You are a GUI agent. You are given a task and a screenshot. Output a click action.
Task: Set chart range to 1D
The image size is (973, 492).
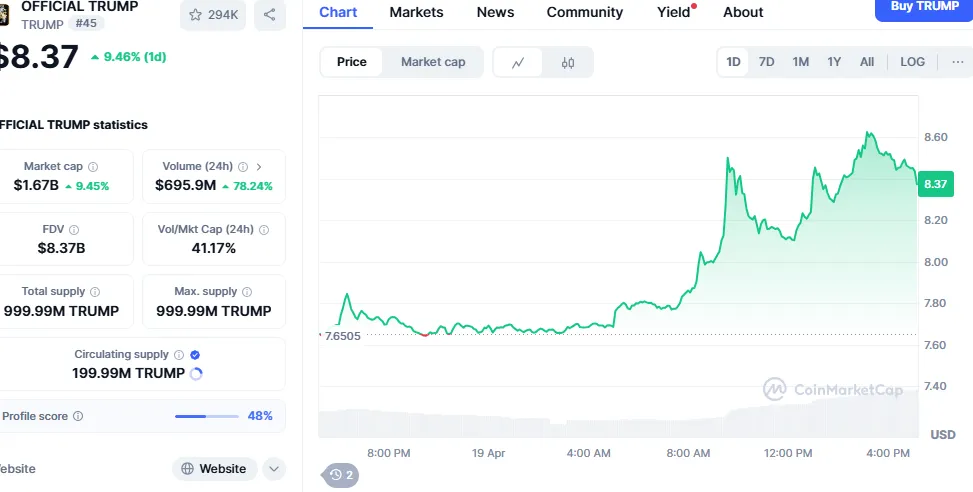tap(733, 62)
